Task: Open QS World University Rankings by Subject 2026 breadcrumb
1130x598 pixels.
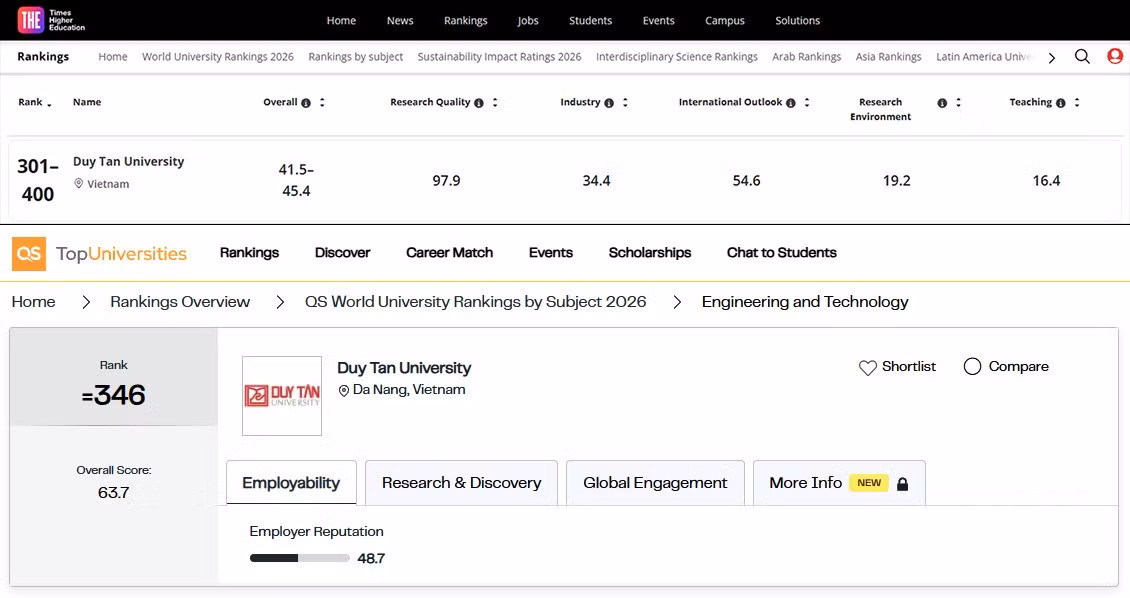Action: [x=476, y=302]
